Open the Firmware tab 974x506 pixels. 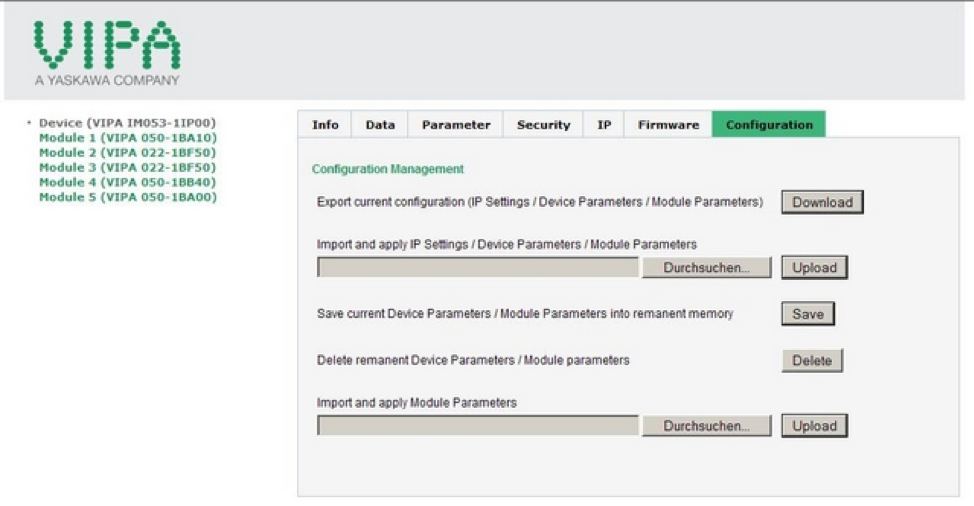(x=668, y=125)
